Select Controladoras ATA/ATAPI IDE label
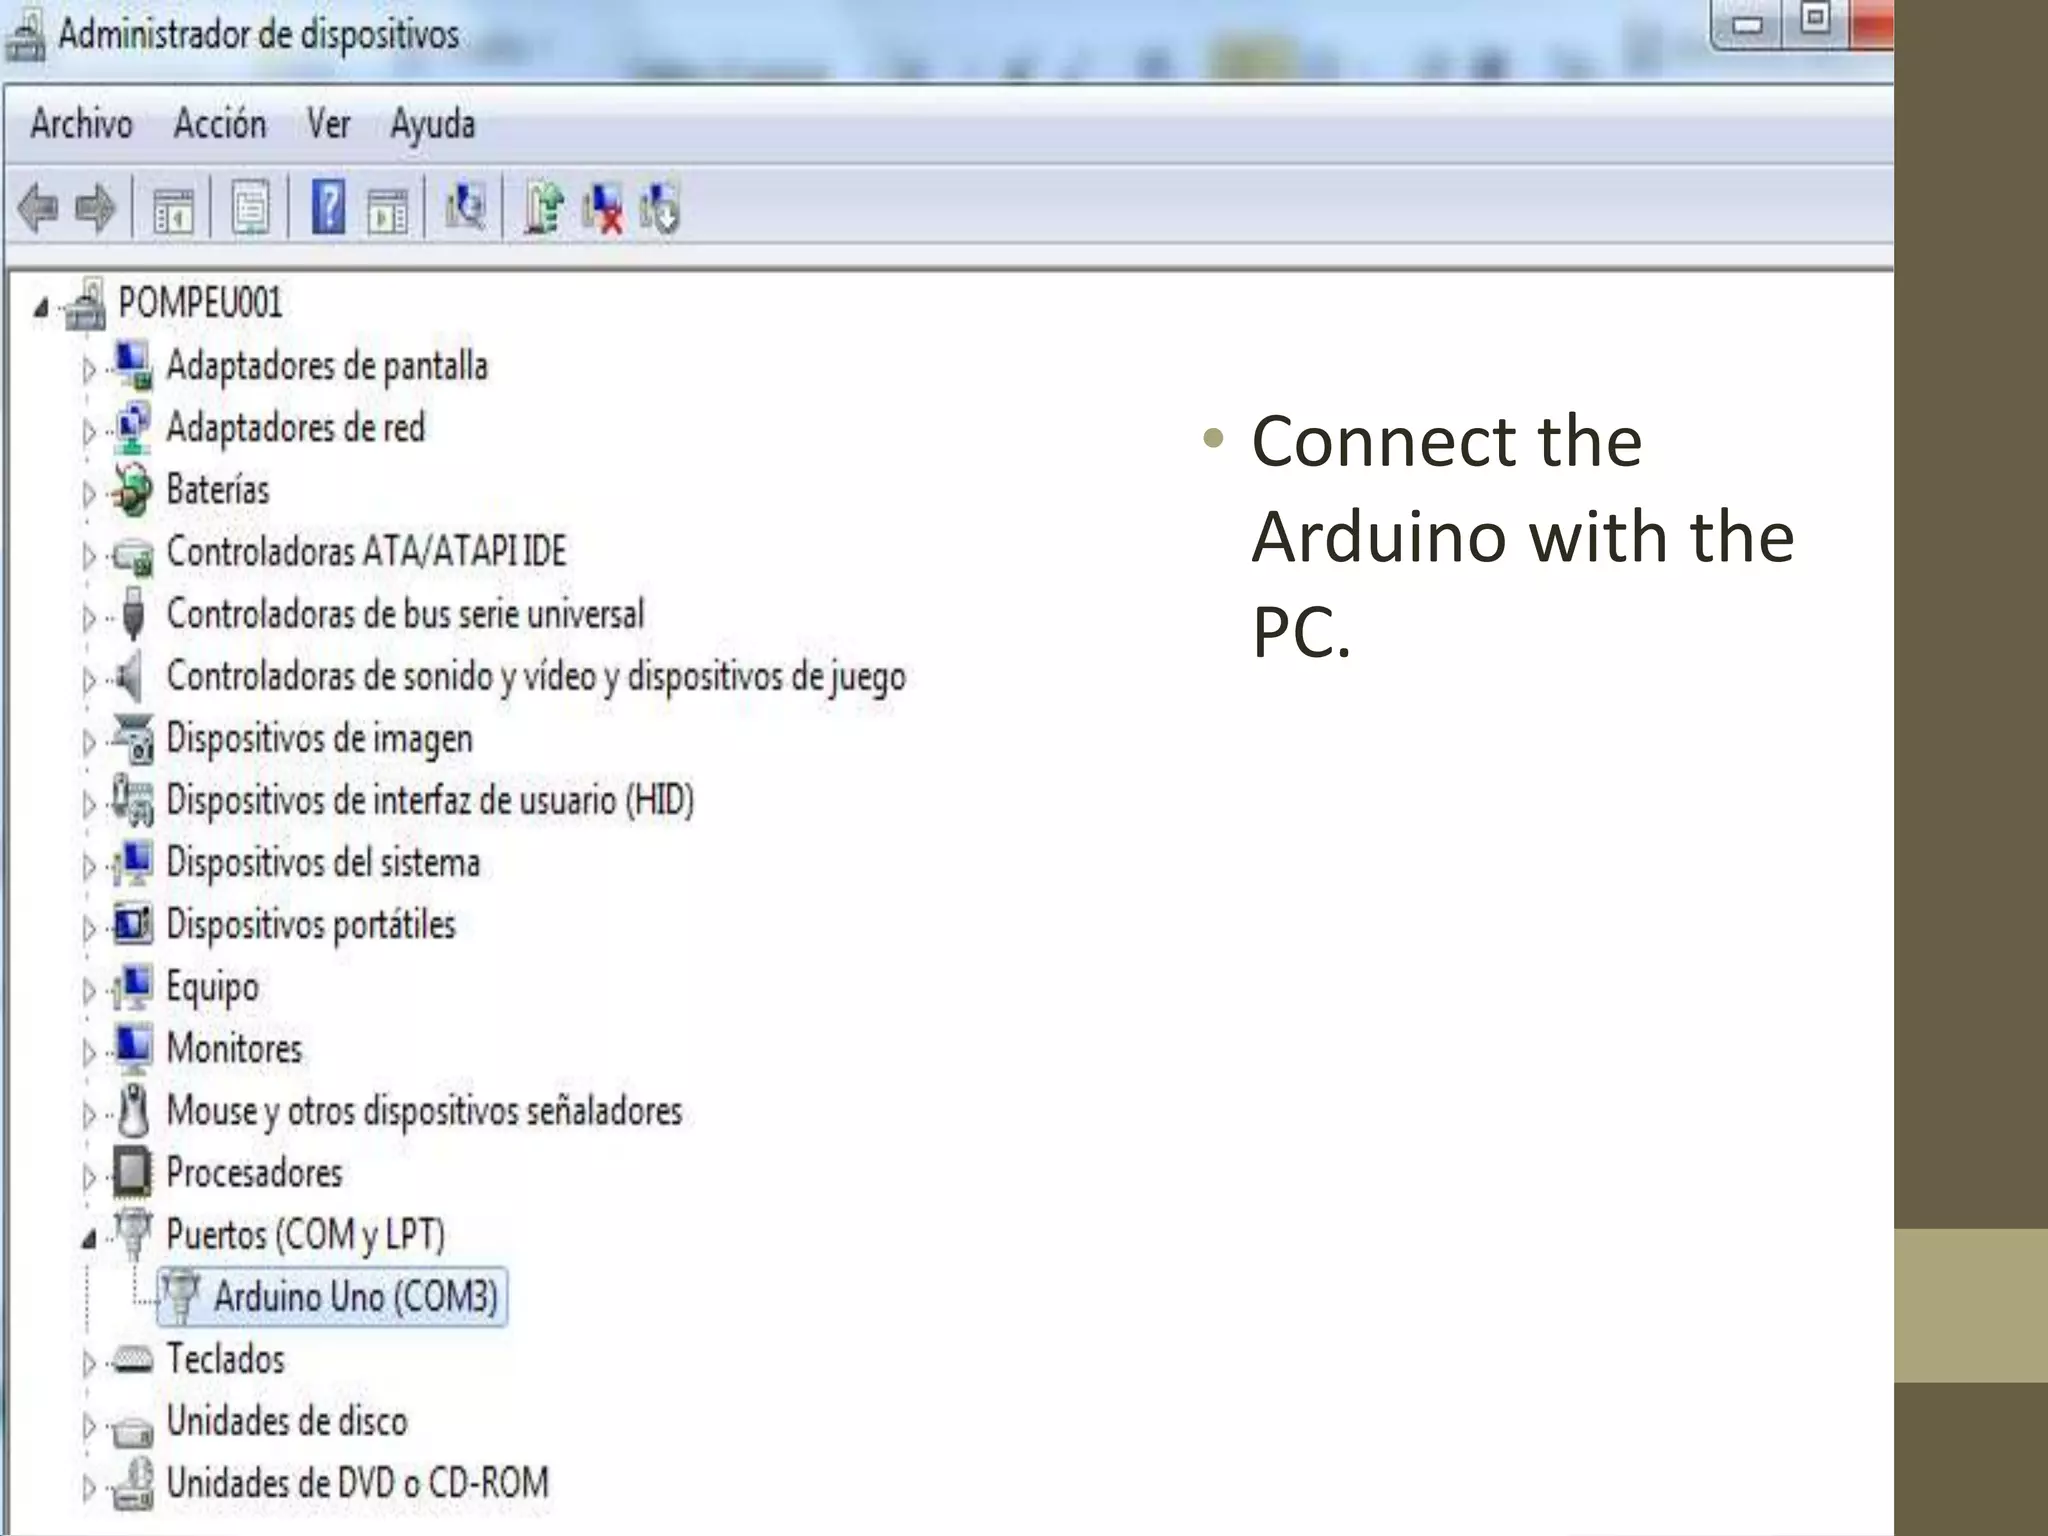Screen dimensions: 2048x1536 tap(366, 552)
